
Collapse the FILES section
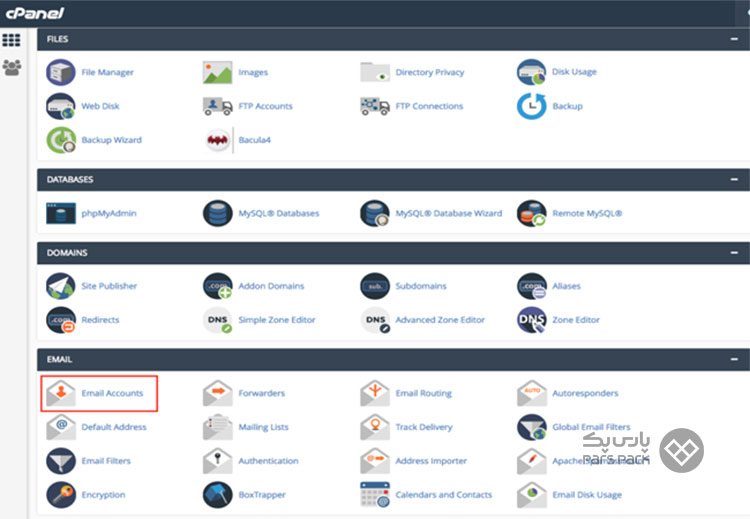734,39
